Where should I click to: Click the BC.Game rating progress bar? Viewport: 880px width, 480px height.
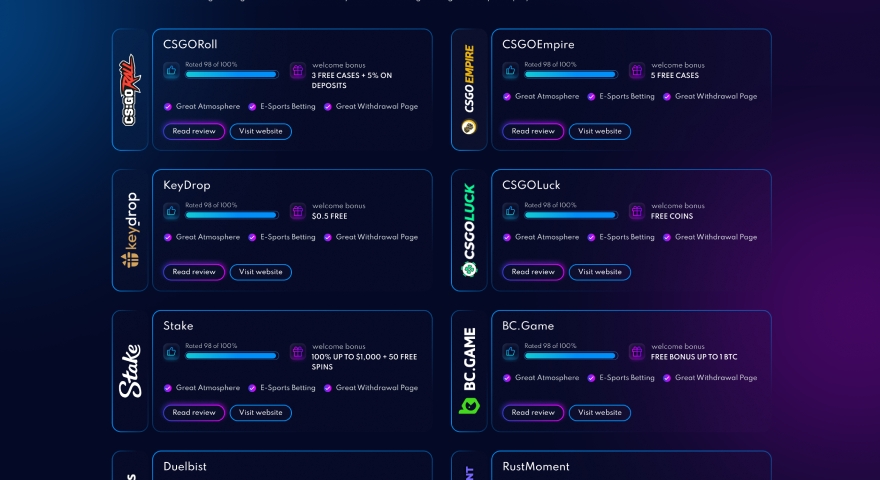[x=571, y=355]
